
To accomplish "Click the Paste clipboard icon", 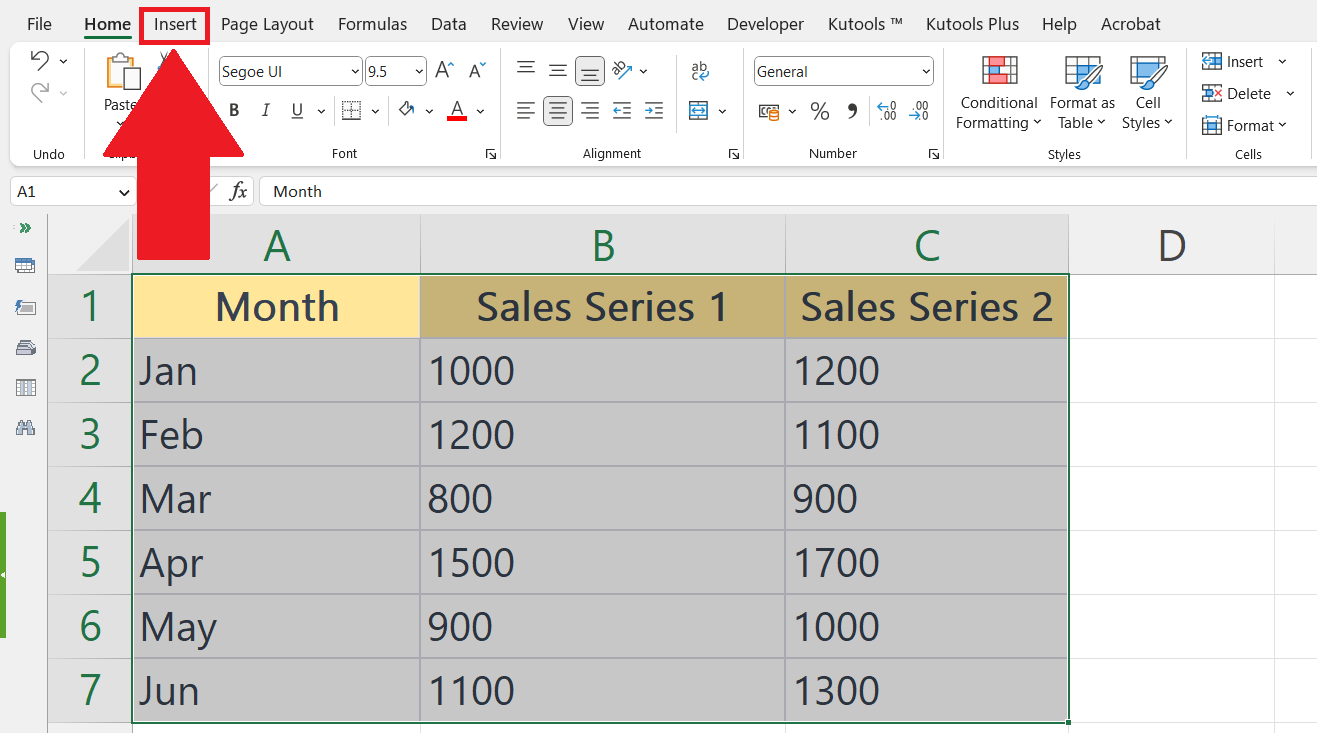I will pyautogui.click(x=123, y=73).
